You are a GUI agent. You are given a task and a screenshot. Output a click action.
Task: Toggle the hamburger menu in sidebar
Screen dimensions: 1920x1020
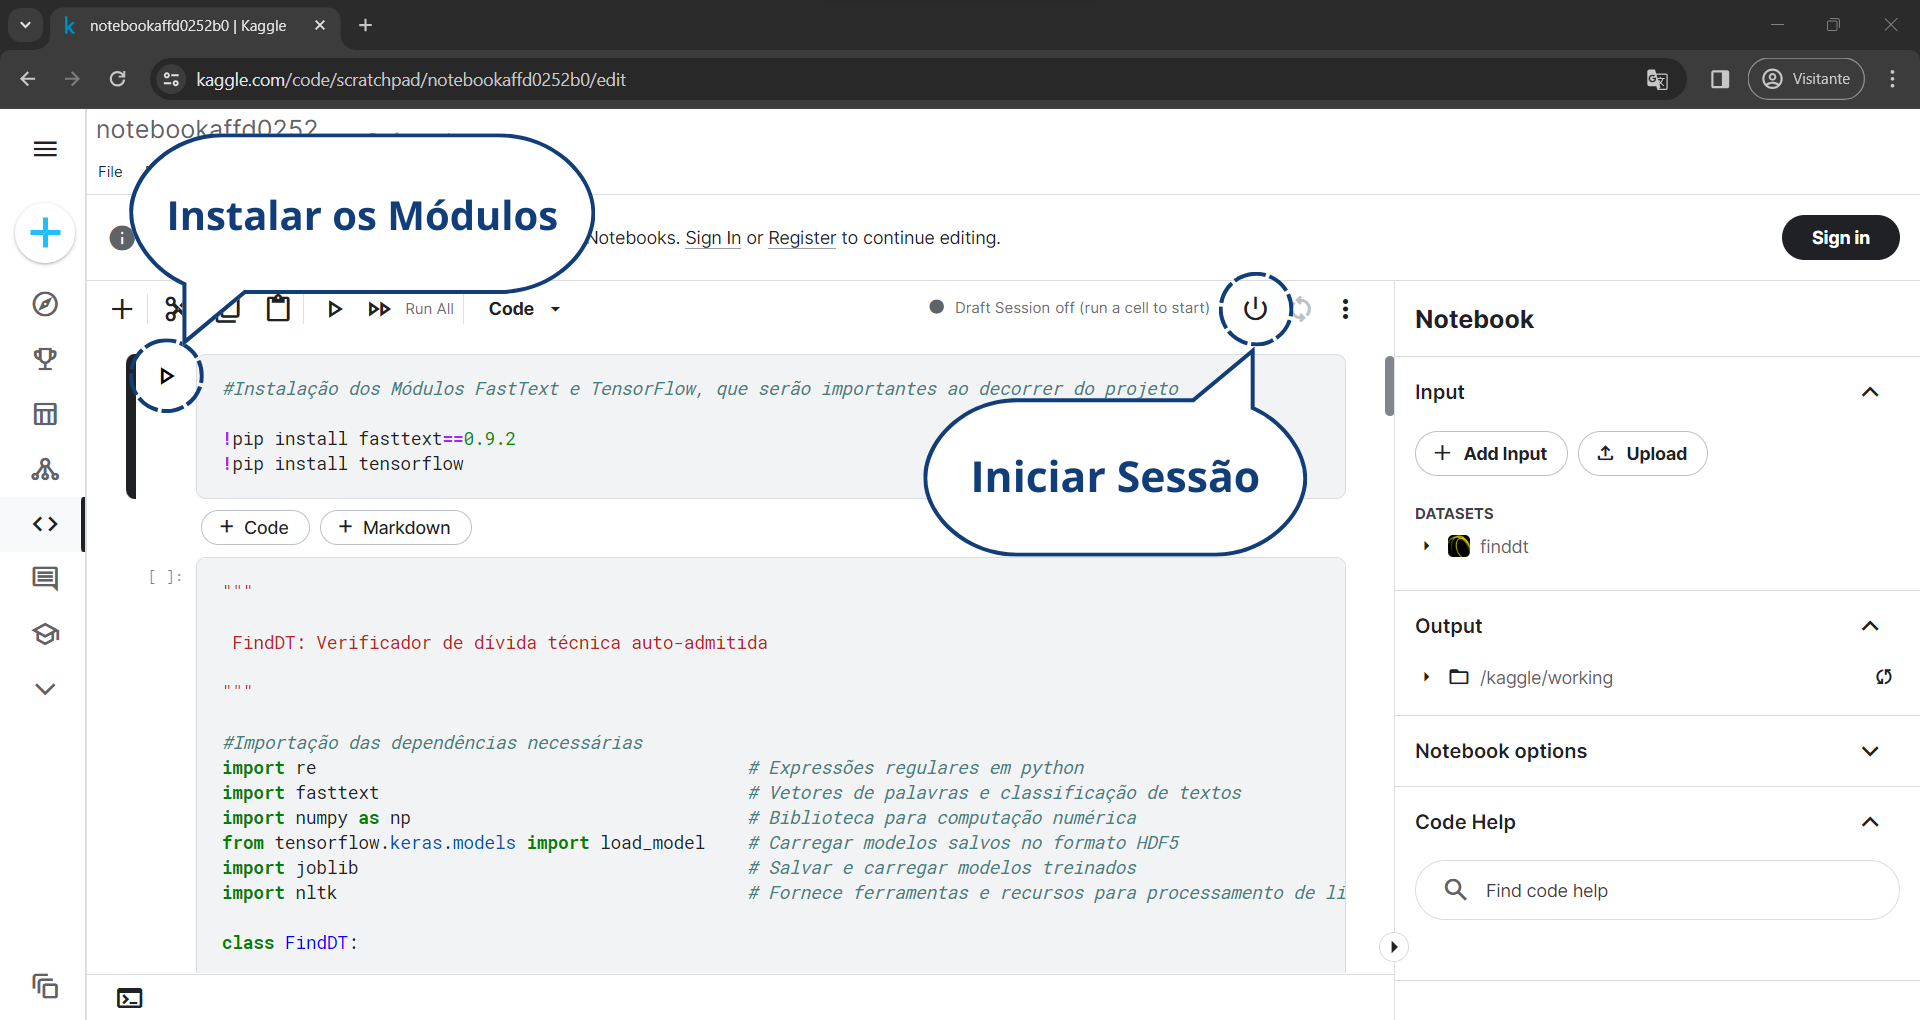45,149
